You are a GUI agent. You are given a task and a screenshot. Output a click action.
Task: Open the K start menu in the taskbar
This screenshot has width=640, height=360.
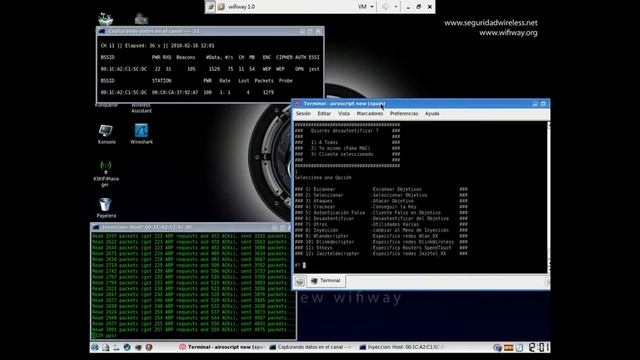coord(95,347)
